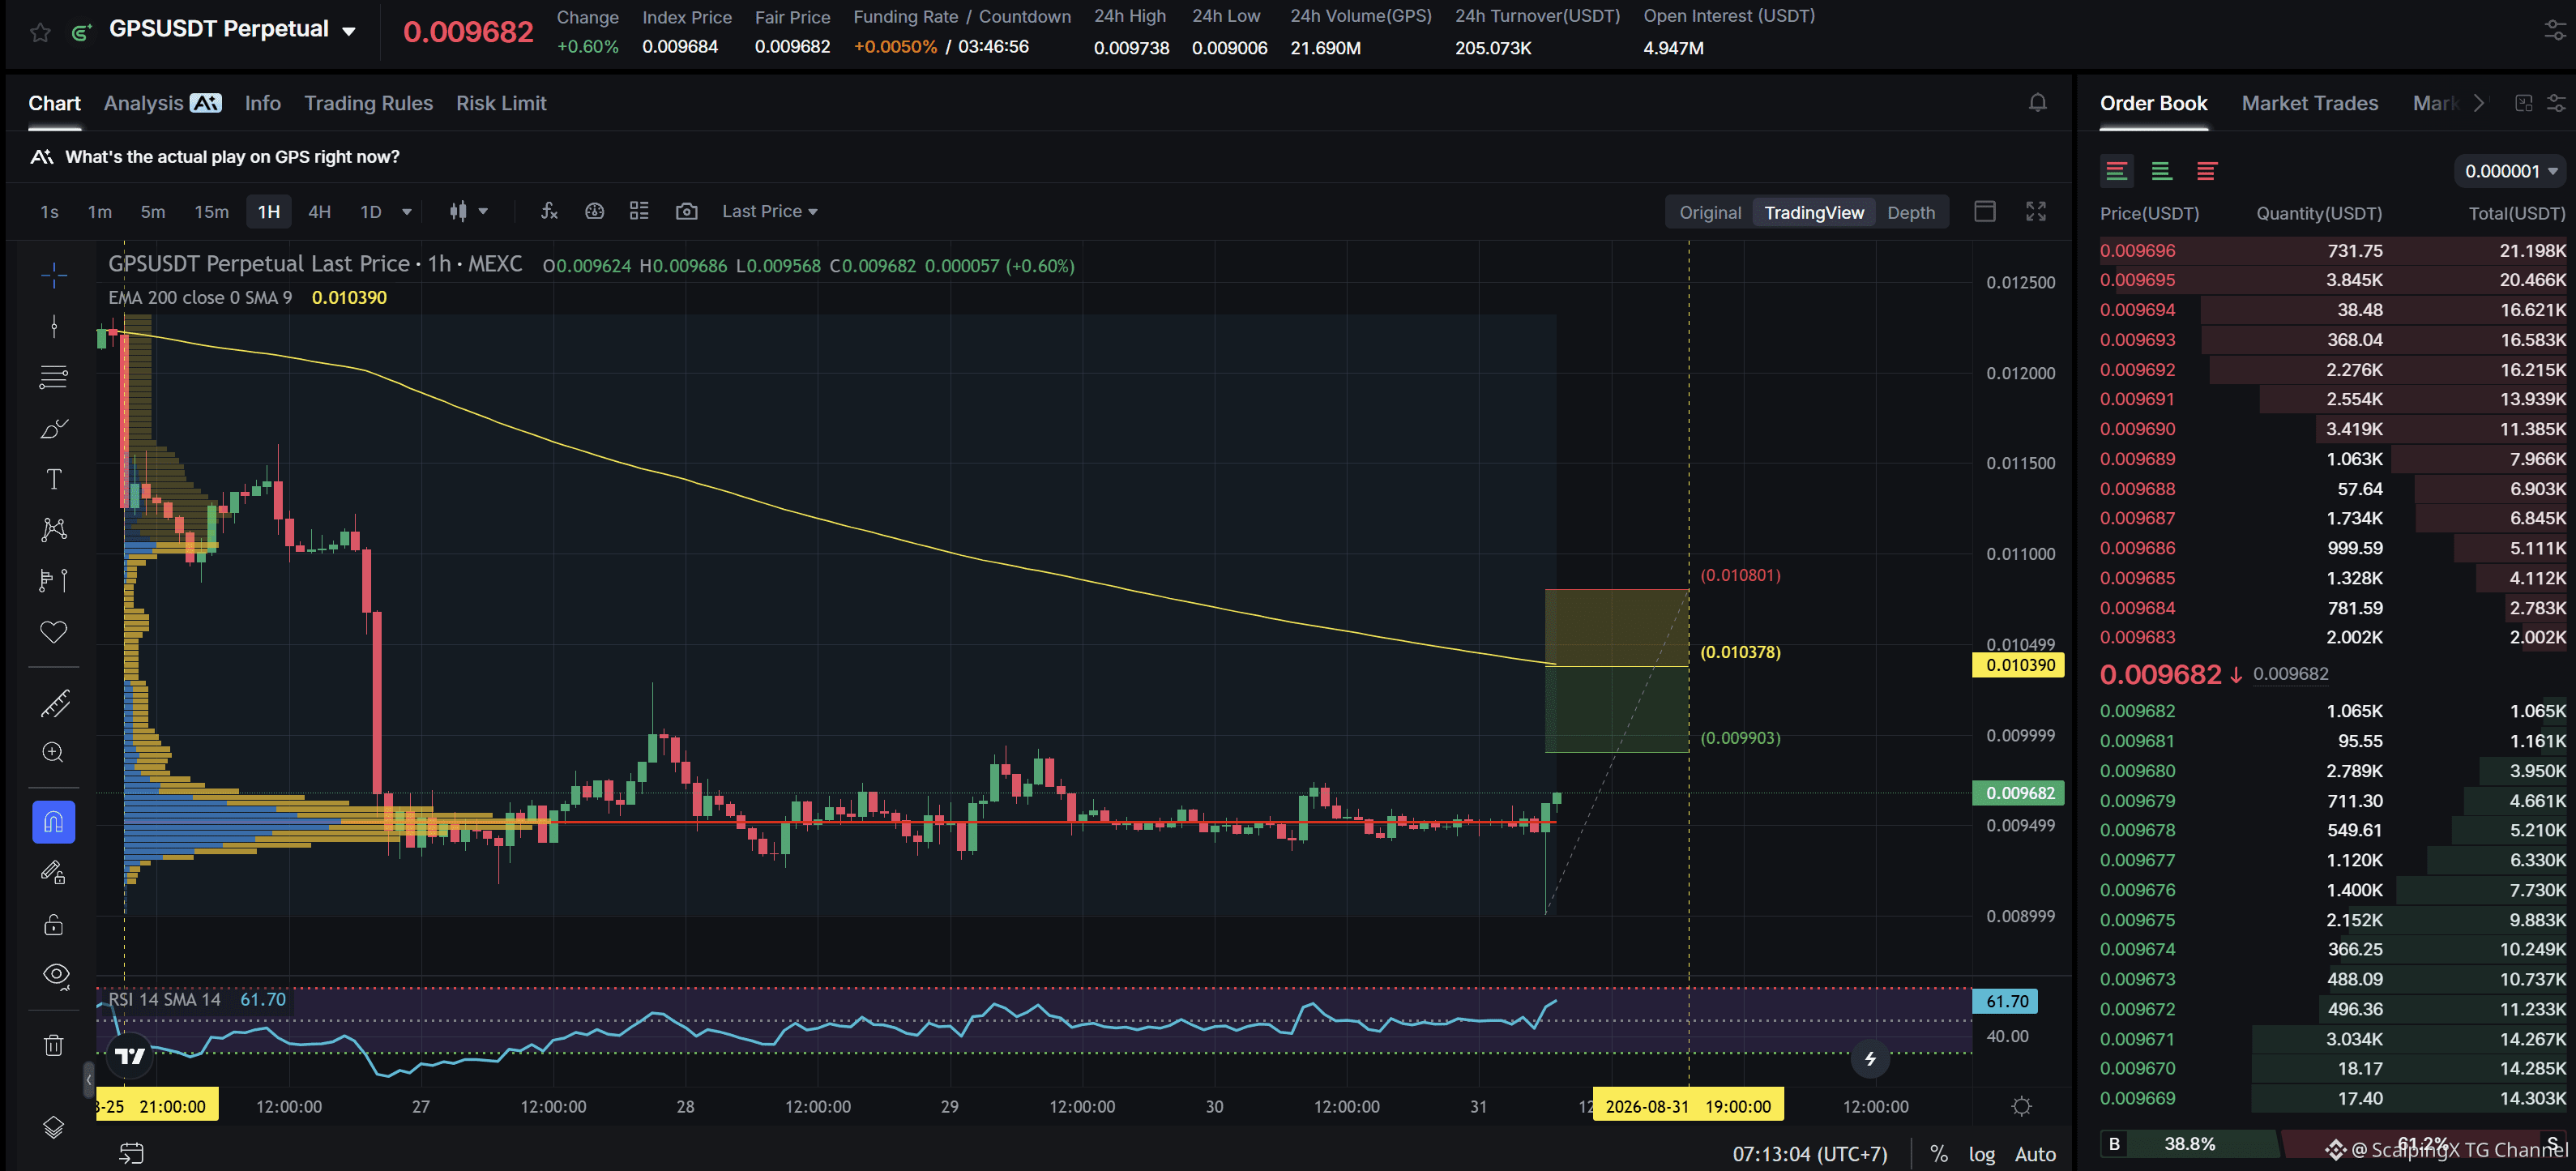Open the Trading Rules tab
Image resolution: width=2576 pixels, height=1171 pixels.
pos(369,103)
